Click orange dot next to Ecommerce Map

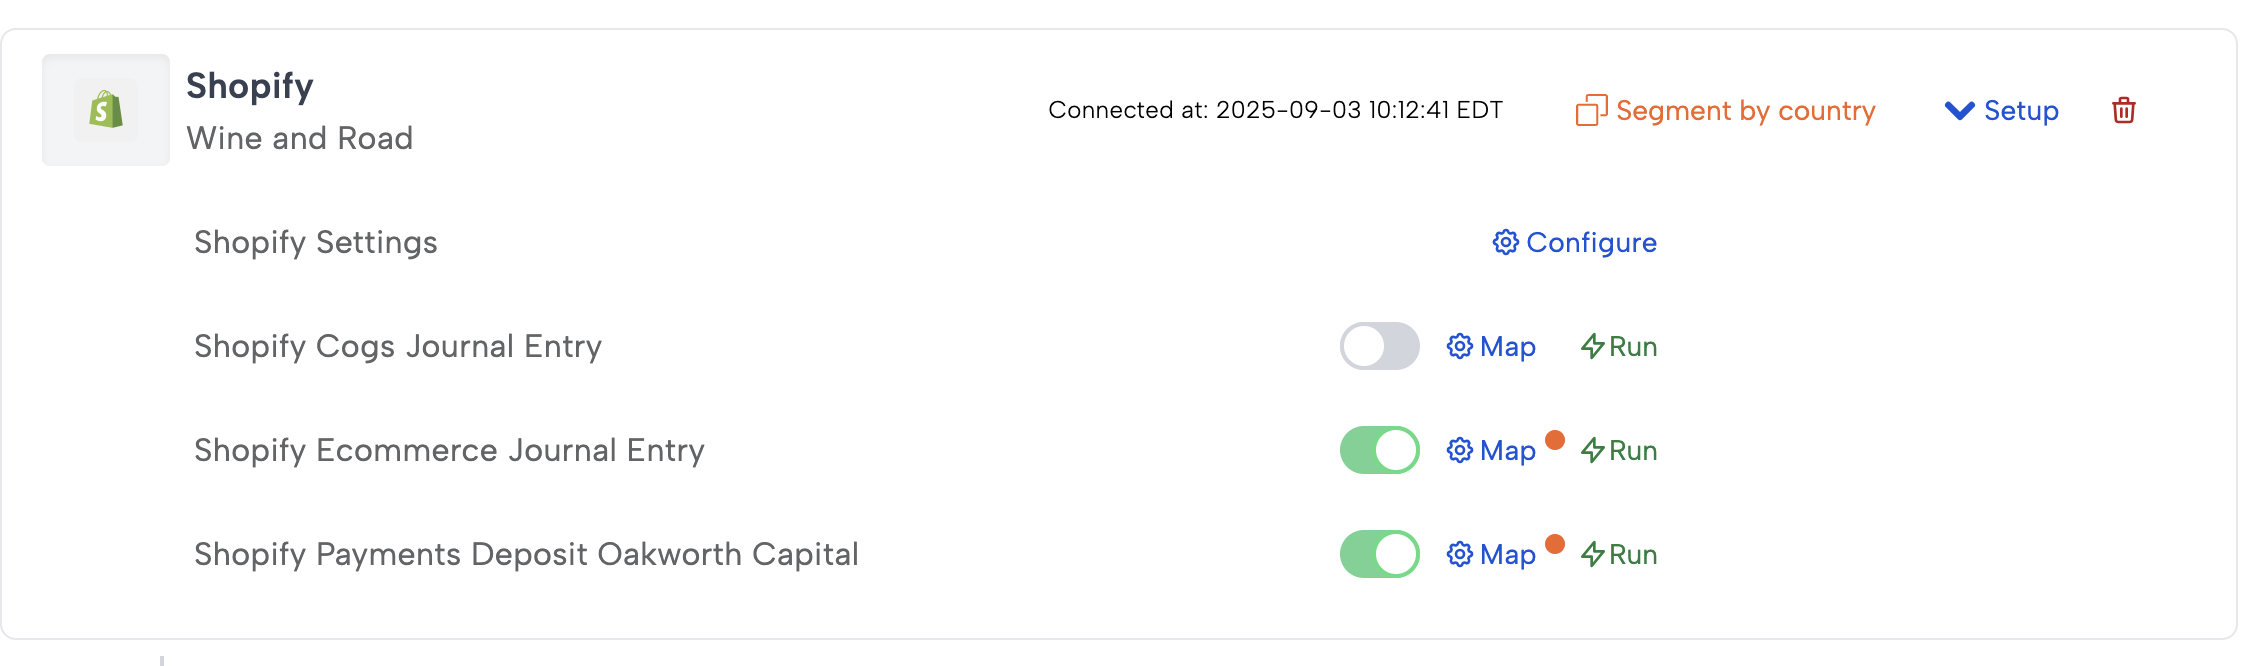[x=1555, y=440]
